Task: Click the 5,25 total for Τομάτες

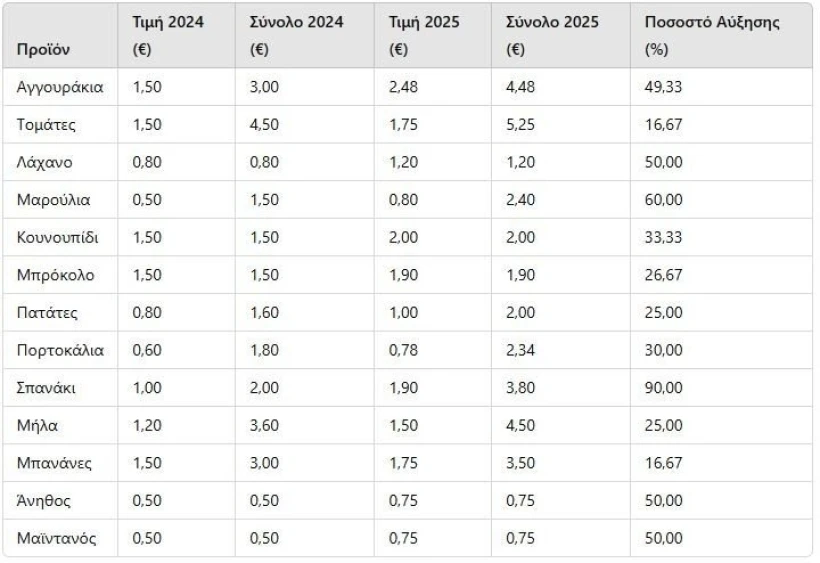Action: pos(521,125)
